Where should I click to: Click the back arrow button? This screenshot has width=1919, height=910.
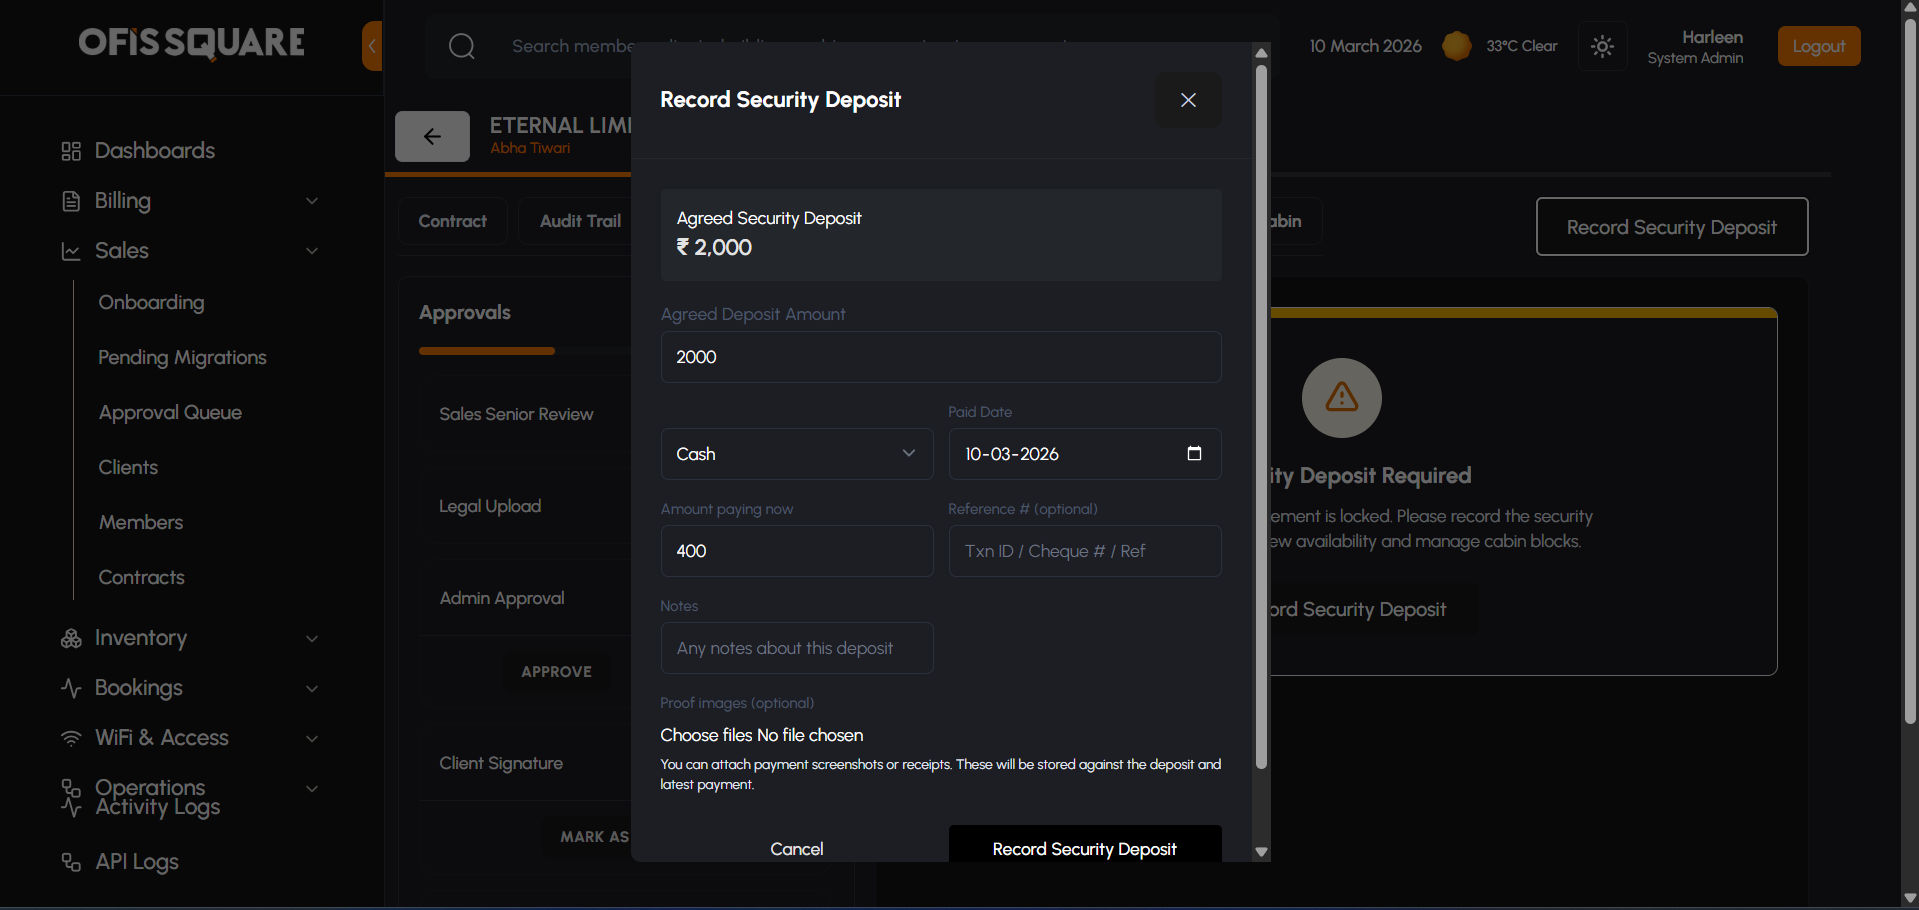coord(432,137)
